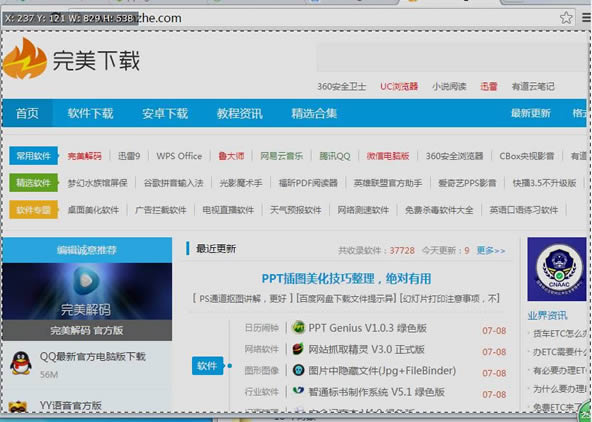
Task: Open 迅雷 hot search link
Action: (x=489, y=86)
